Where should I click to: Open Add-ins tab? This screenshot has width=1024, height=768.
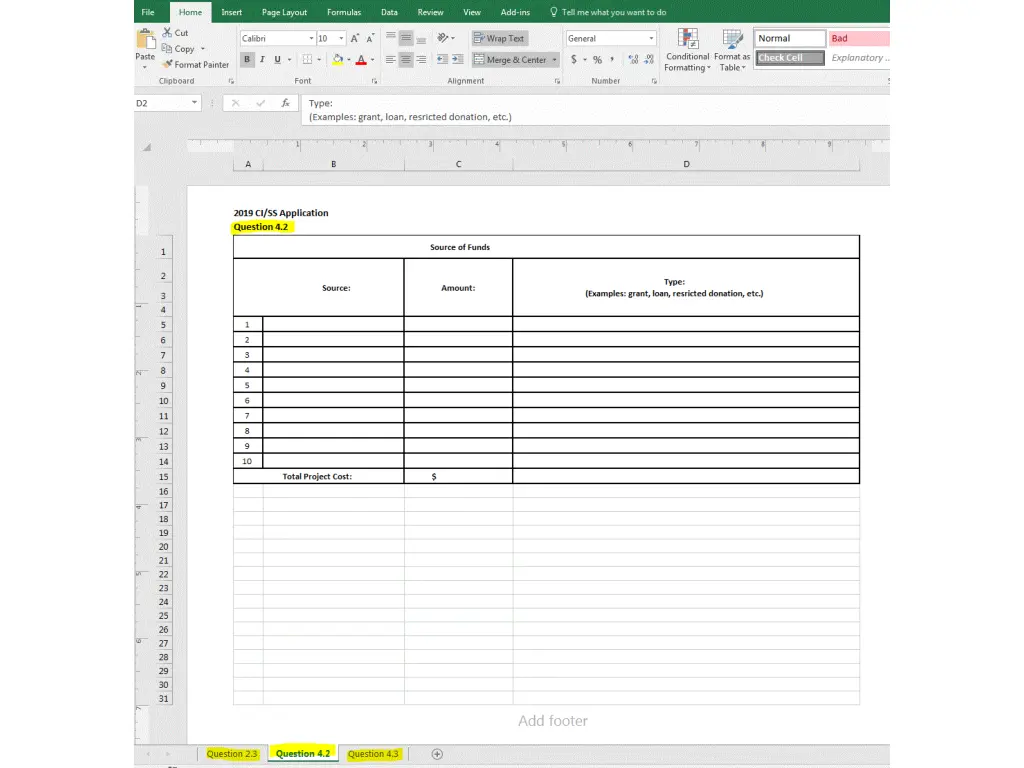click(x=515, y=12)
